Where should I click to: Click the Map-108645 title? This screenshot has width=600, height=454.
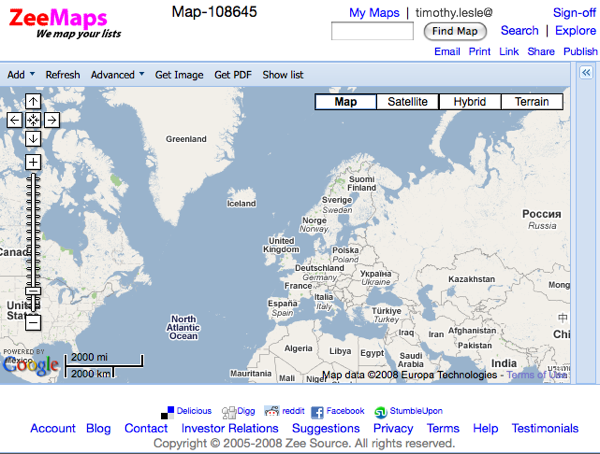214,12
